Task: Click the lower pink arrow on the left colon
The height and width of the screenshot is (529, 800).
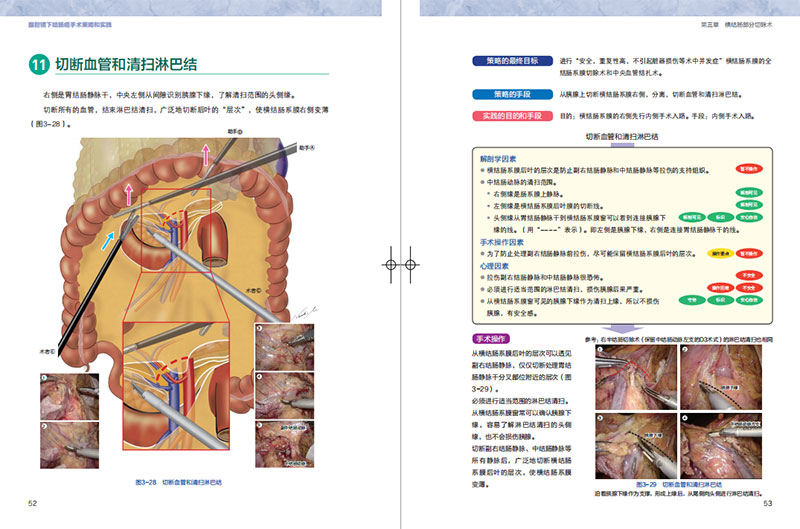Action: coord(129,195)
